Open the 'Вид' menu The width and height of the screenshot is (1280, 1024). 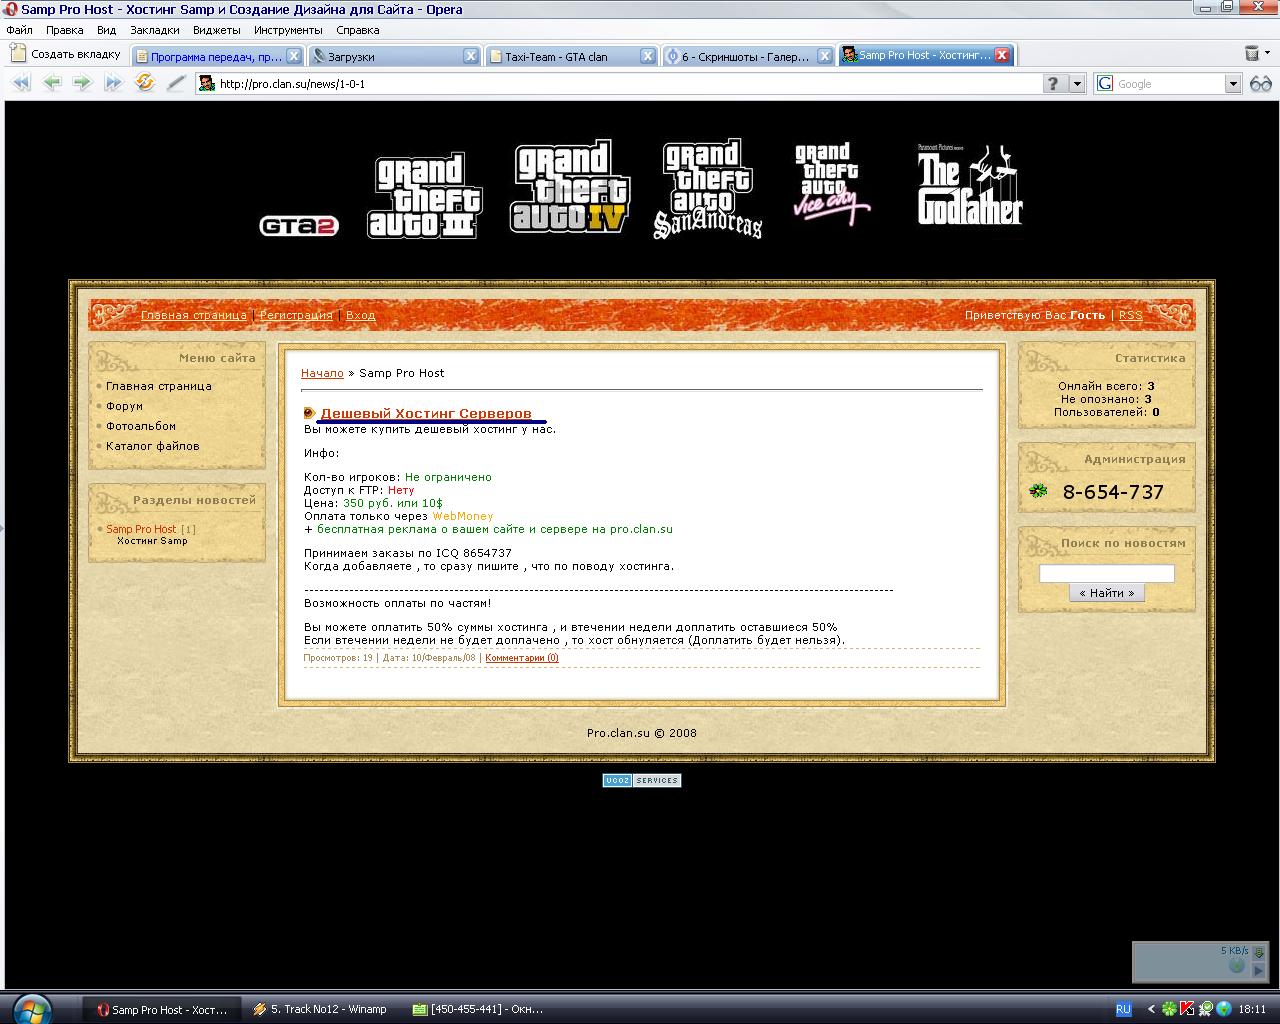click(x=107, y=30)
